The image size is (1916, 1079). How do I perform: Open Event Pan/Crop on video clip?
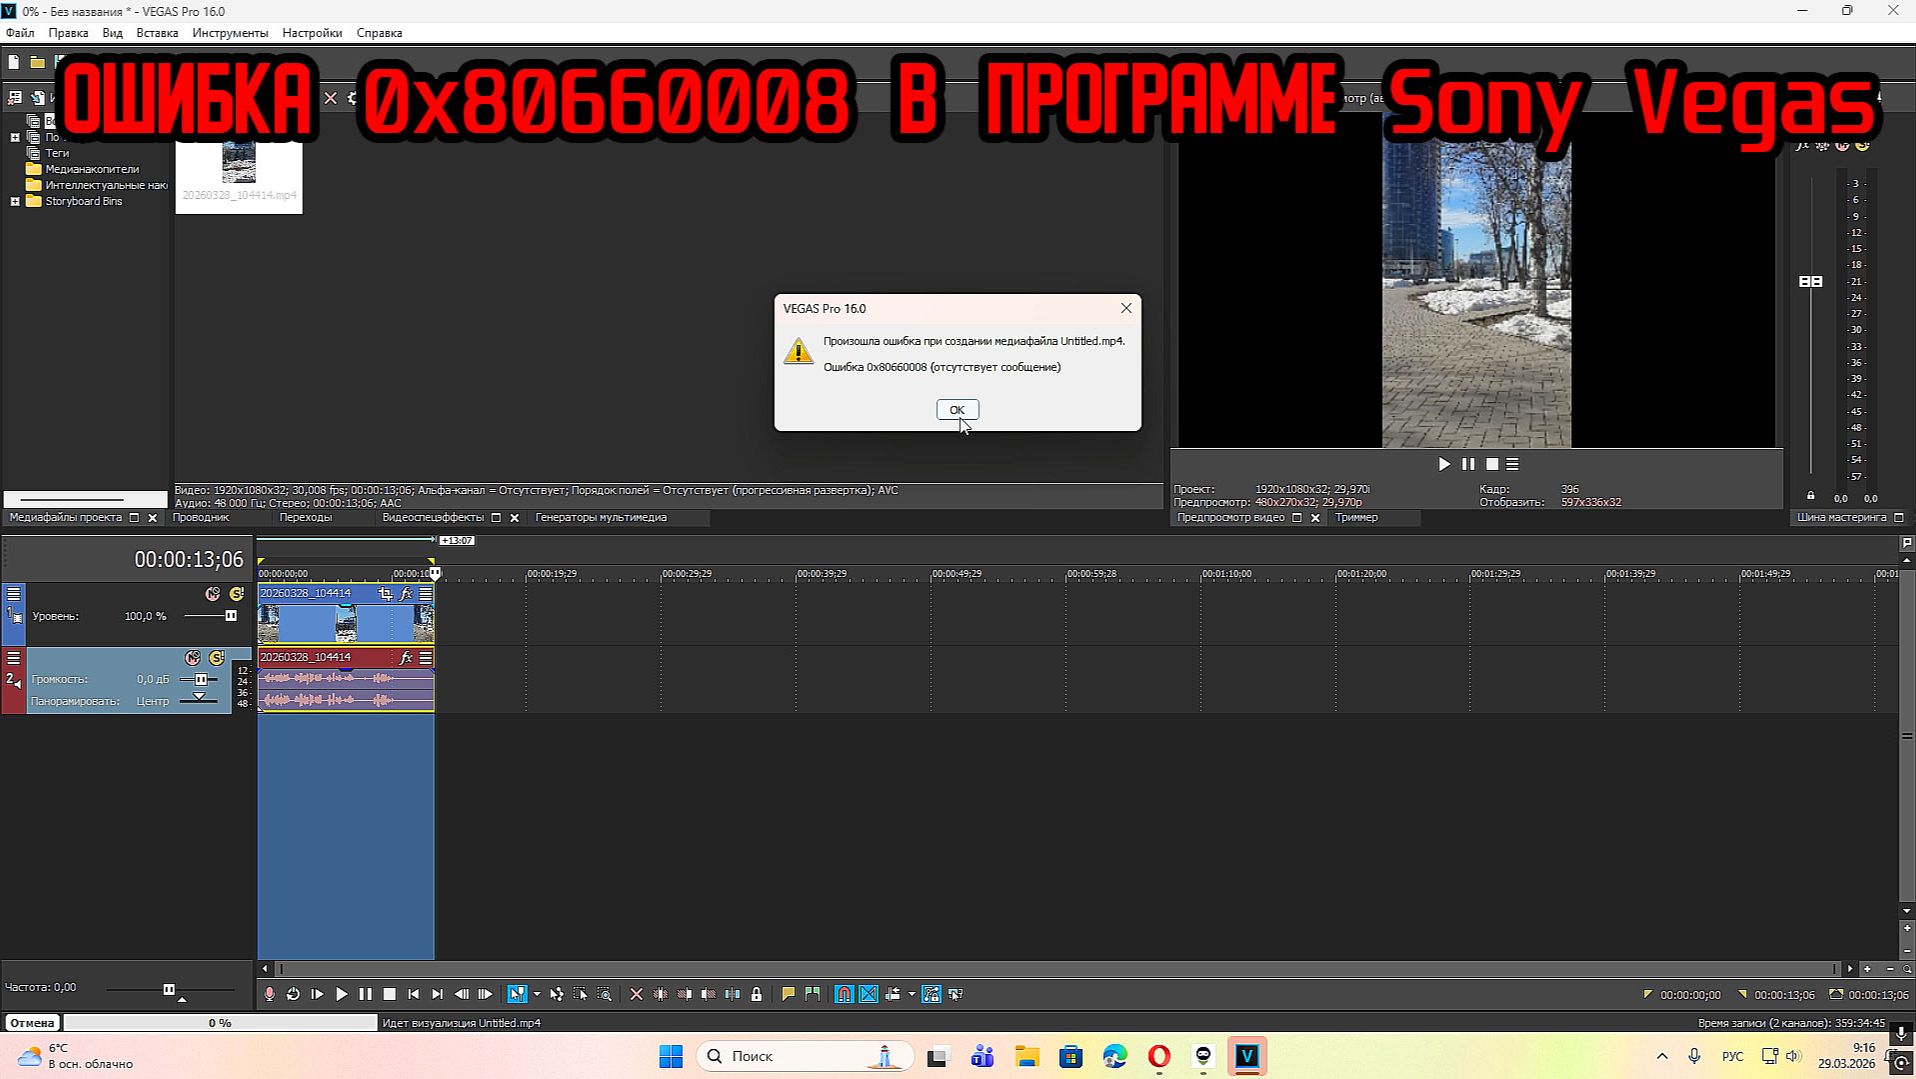tap(385, 594)
